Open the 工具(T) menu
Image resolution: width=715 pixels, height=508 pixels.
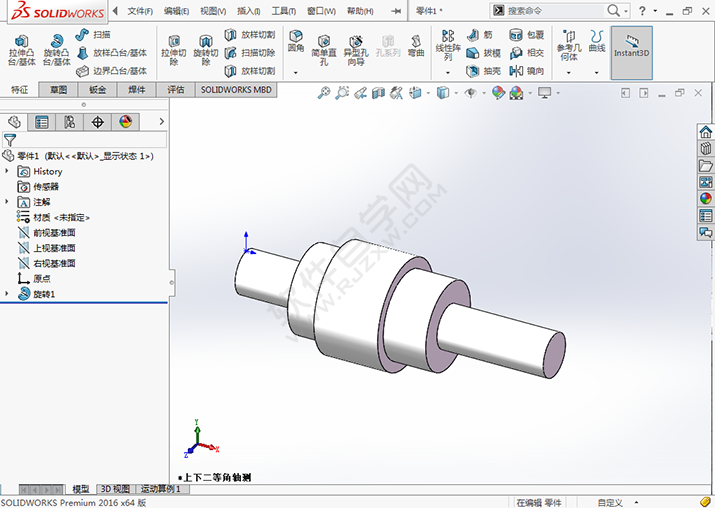tap(284, 11)
